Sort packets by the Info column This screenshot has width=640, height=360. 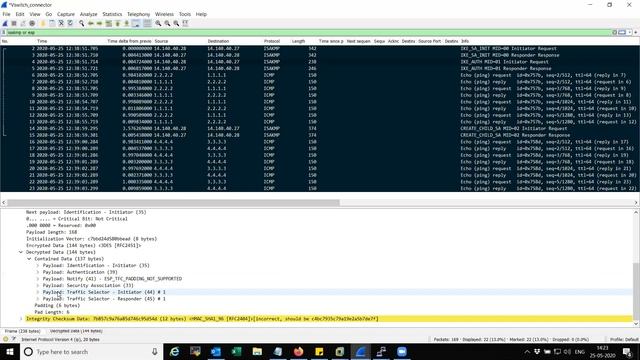[465, 41]
